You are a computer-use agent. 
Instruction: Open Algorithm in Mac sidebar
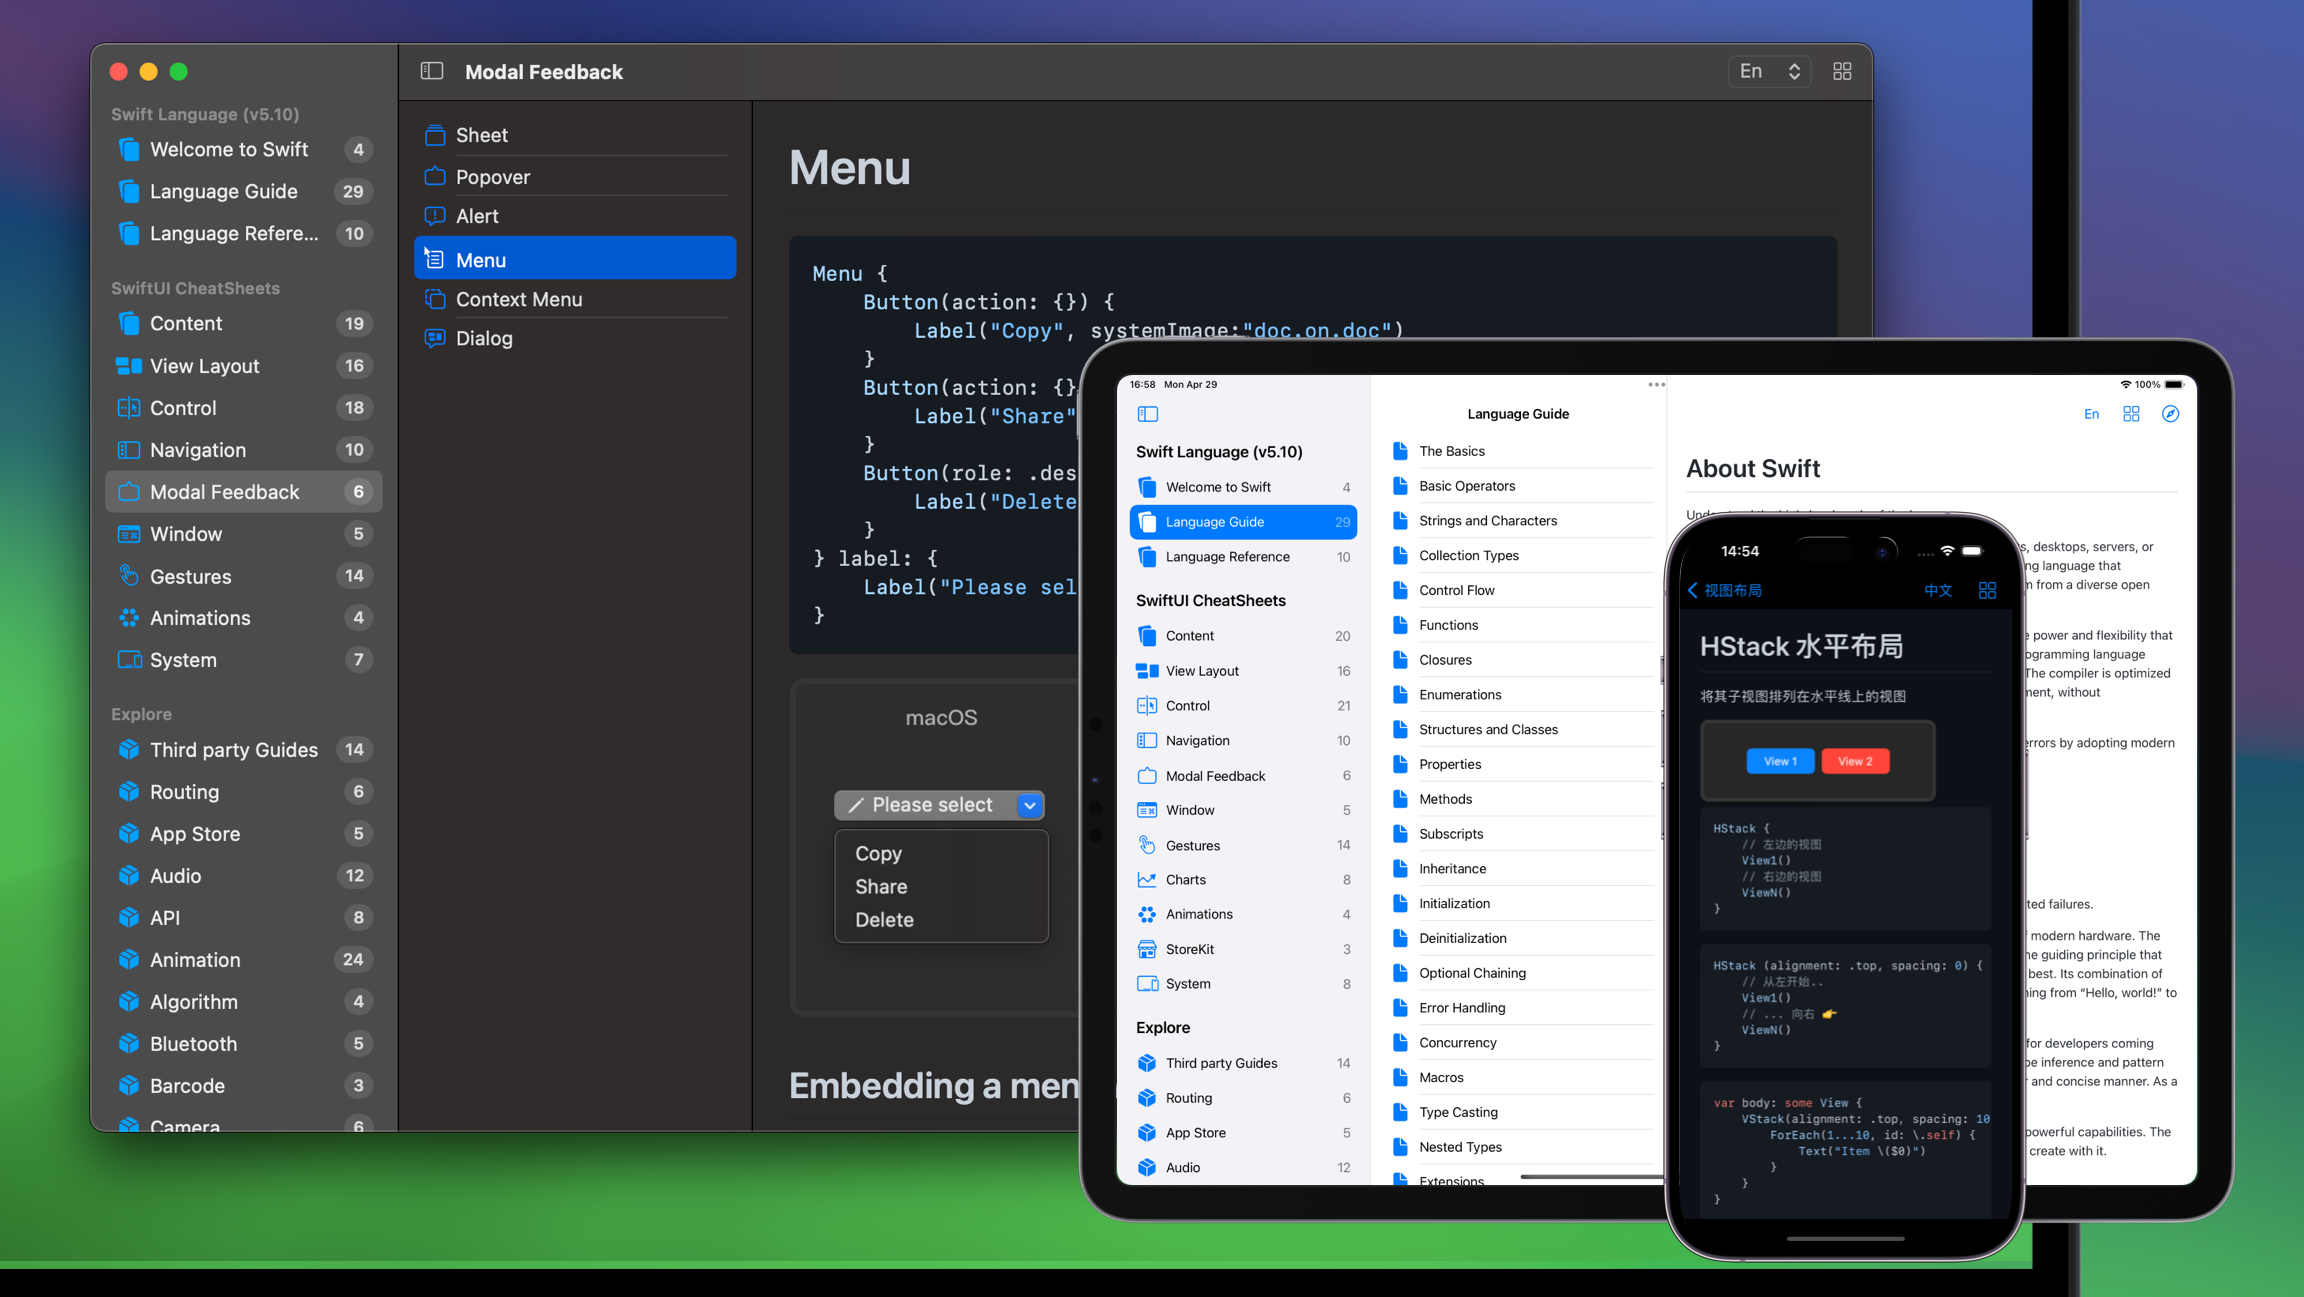[x=244, y=1002]
